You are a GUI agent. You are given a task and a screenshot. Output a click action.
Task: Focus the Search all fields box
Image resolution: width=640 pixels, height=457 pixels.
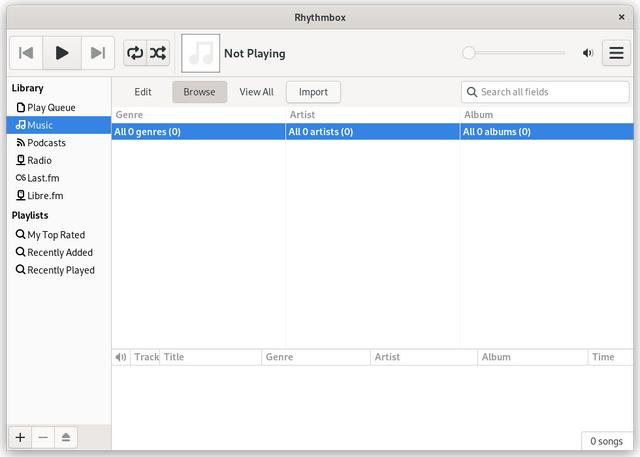pos(545,92)
